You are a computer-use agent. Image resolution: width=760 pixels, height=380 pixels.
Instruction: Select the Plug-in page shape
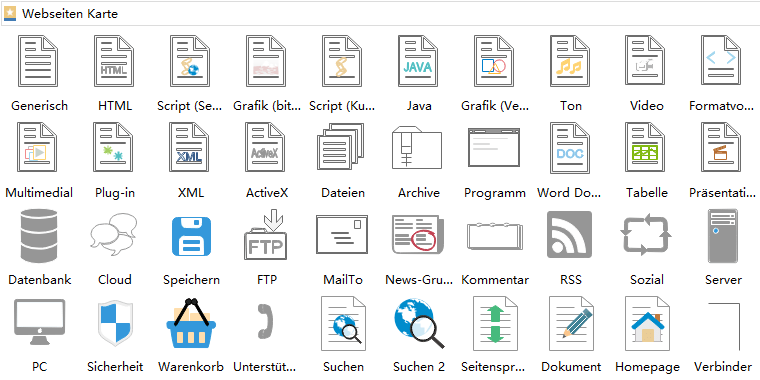[x=114, y=147]
